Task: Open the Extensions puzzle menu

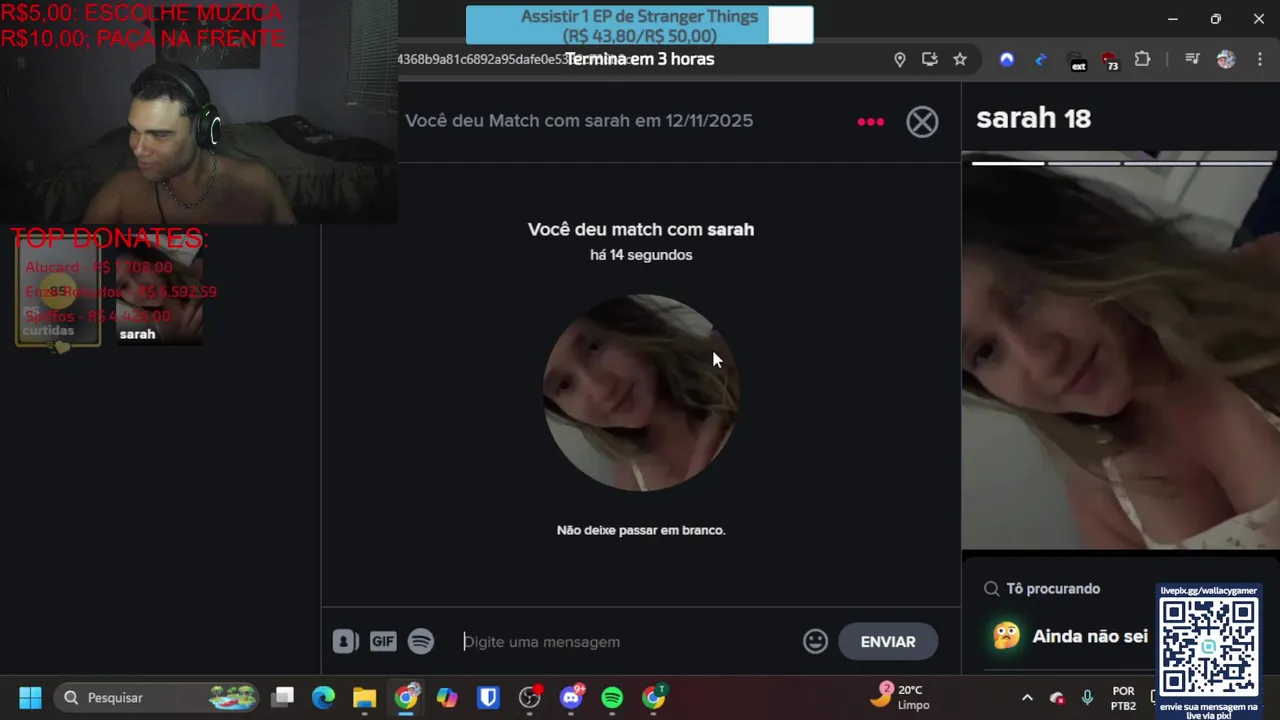Action: [x=1143, y=60]
